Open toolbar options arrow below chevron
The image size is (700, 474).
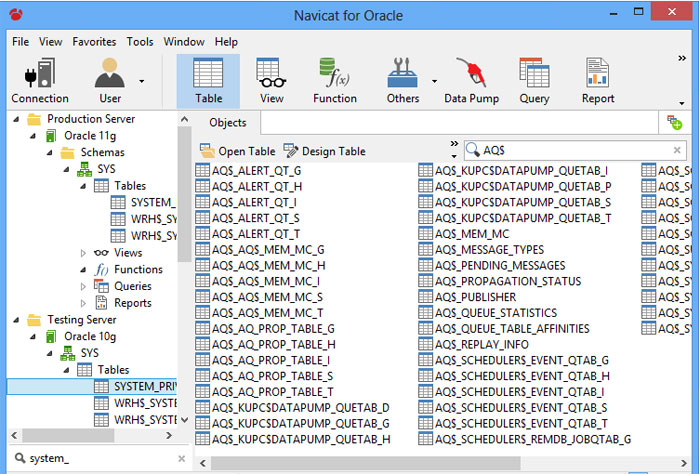click(682, 103)
